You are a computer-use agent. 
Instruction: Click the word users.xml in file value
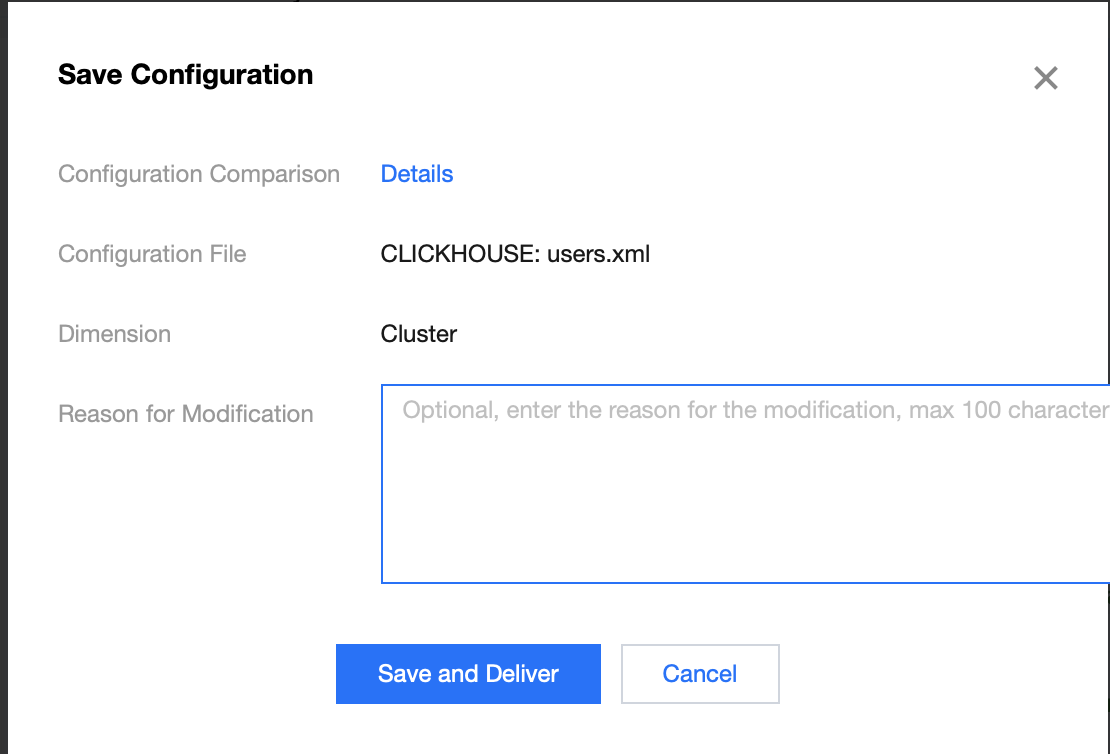pyautogui.click(x=598, y=254)
